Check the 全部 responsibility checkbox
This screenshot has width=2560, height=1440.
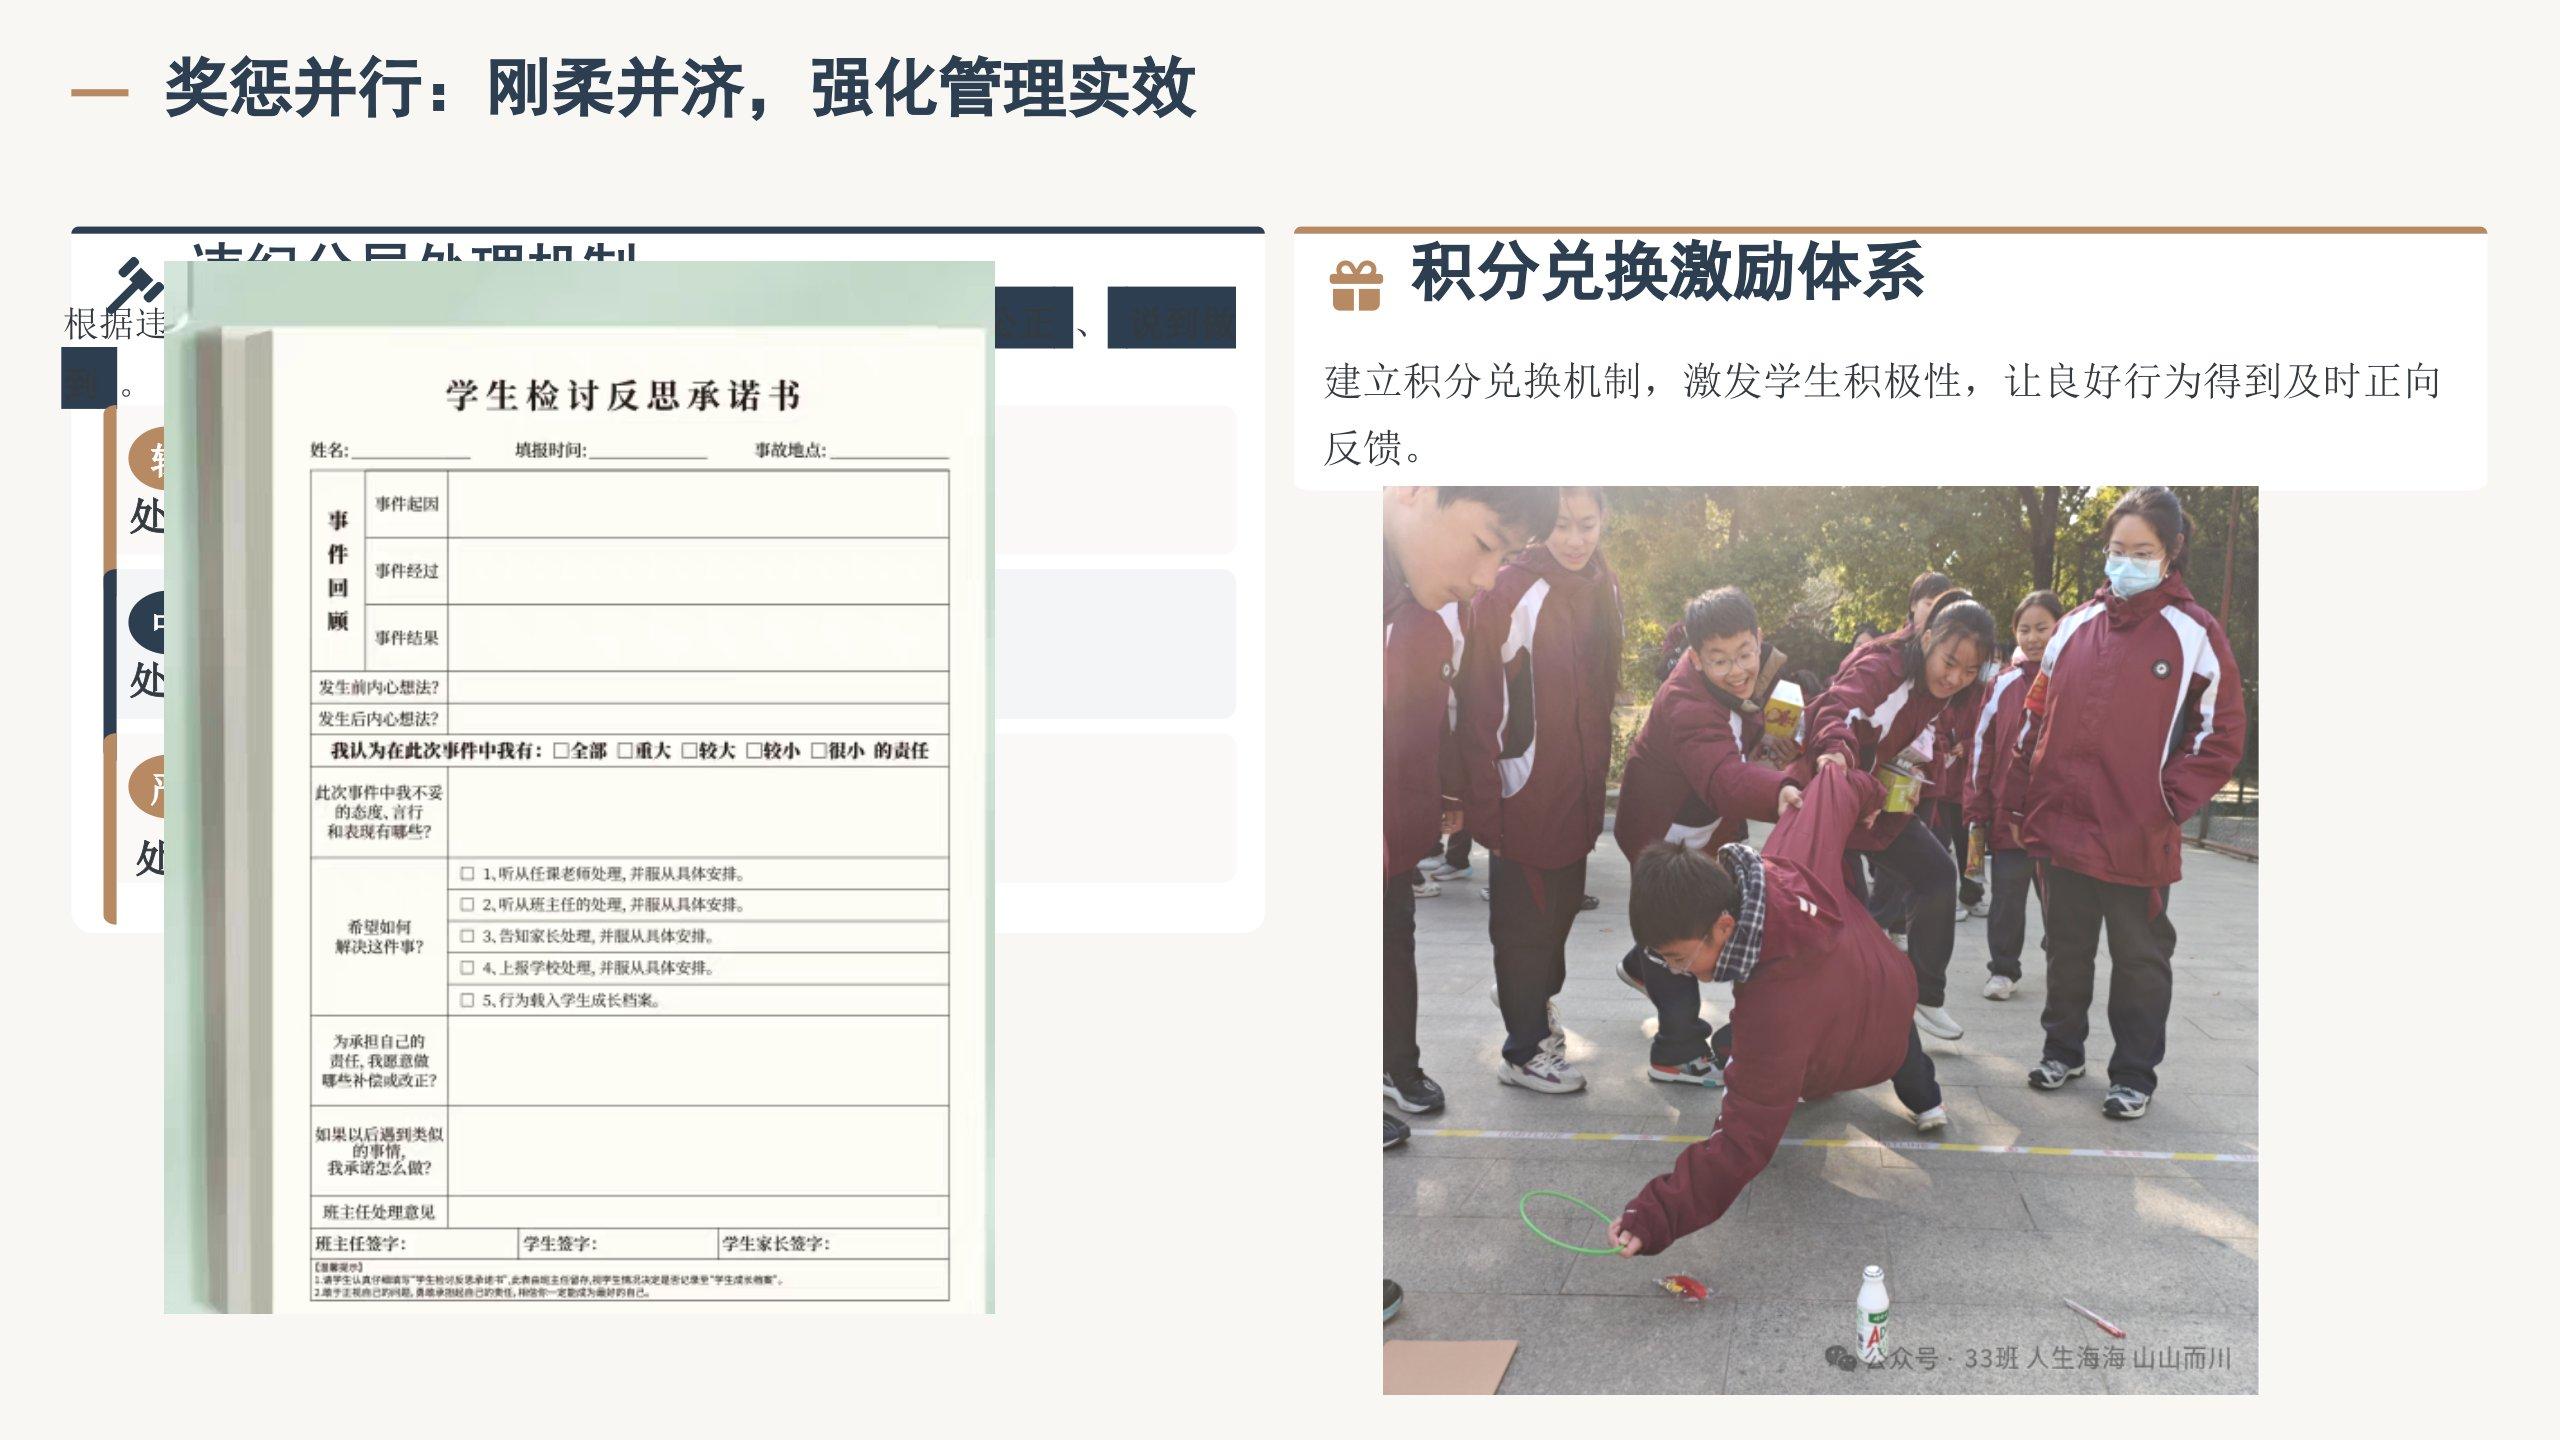click(561, 750)
